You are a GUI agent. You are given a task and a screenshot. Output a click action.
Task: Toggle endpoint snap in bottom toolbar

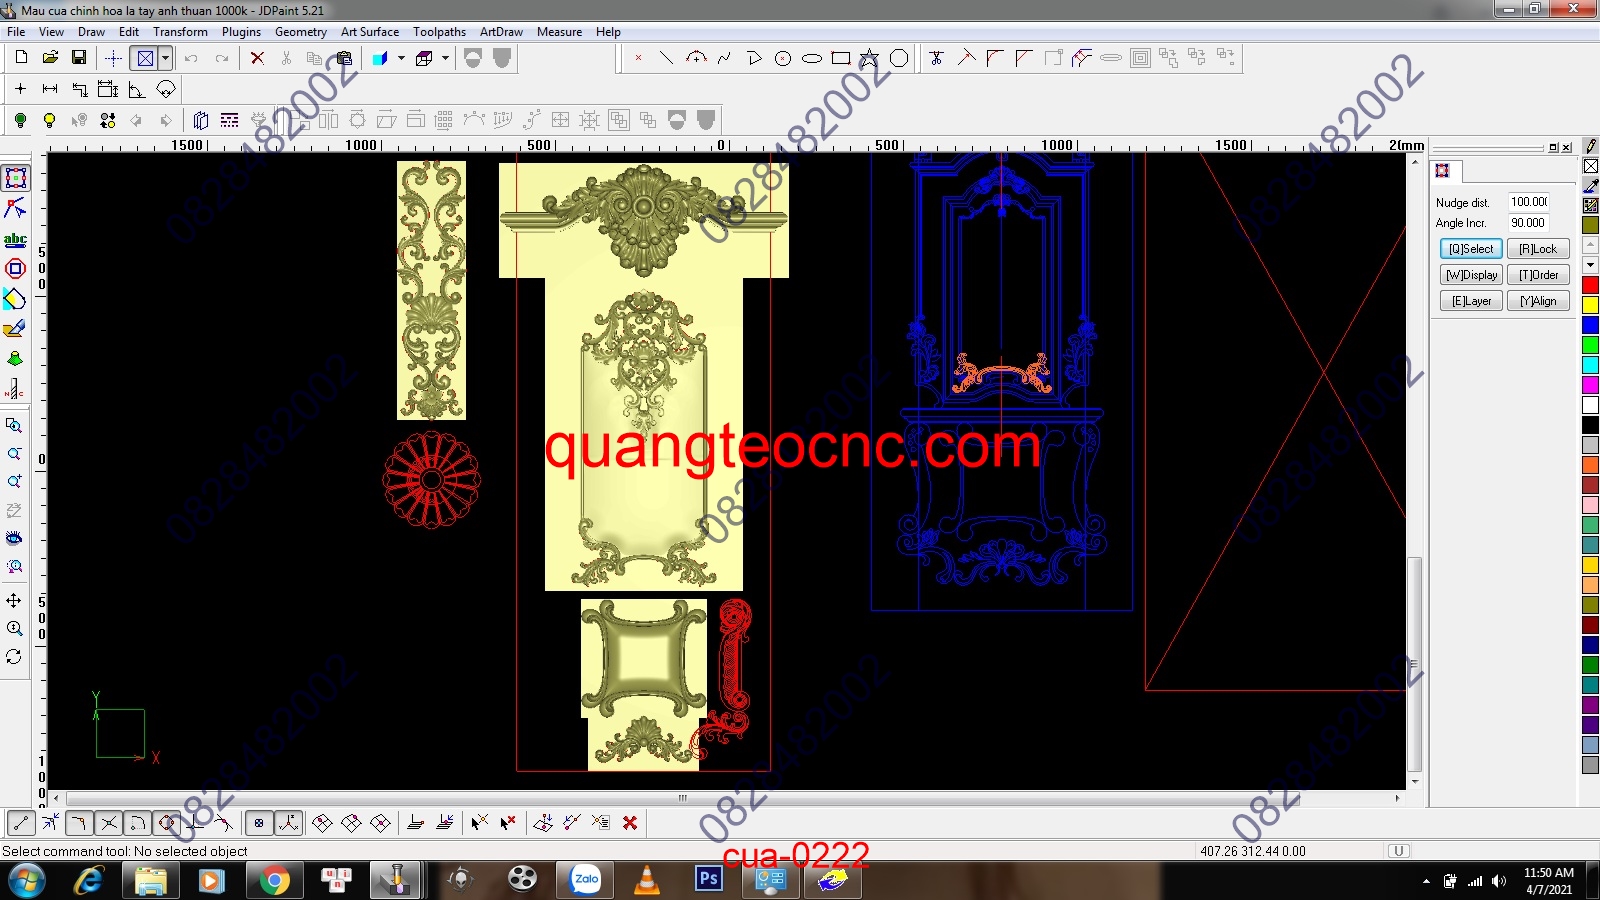point(21,823)
